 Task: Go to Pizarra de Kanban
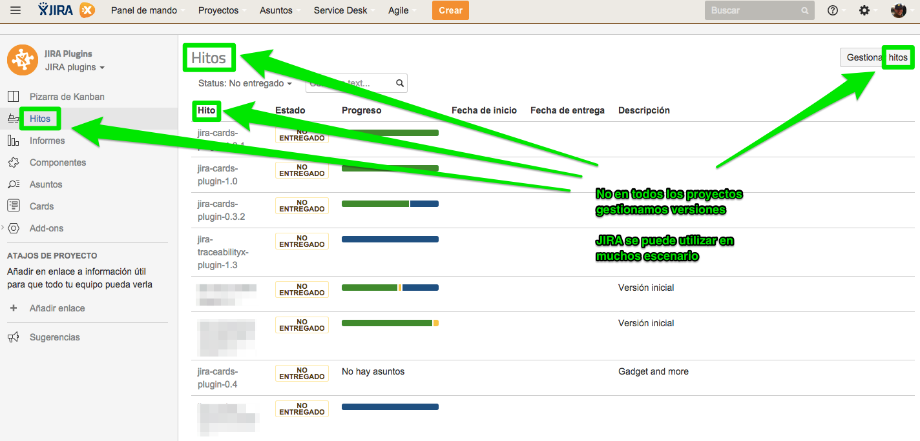67,97
